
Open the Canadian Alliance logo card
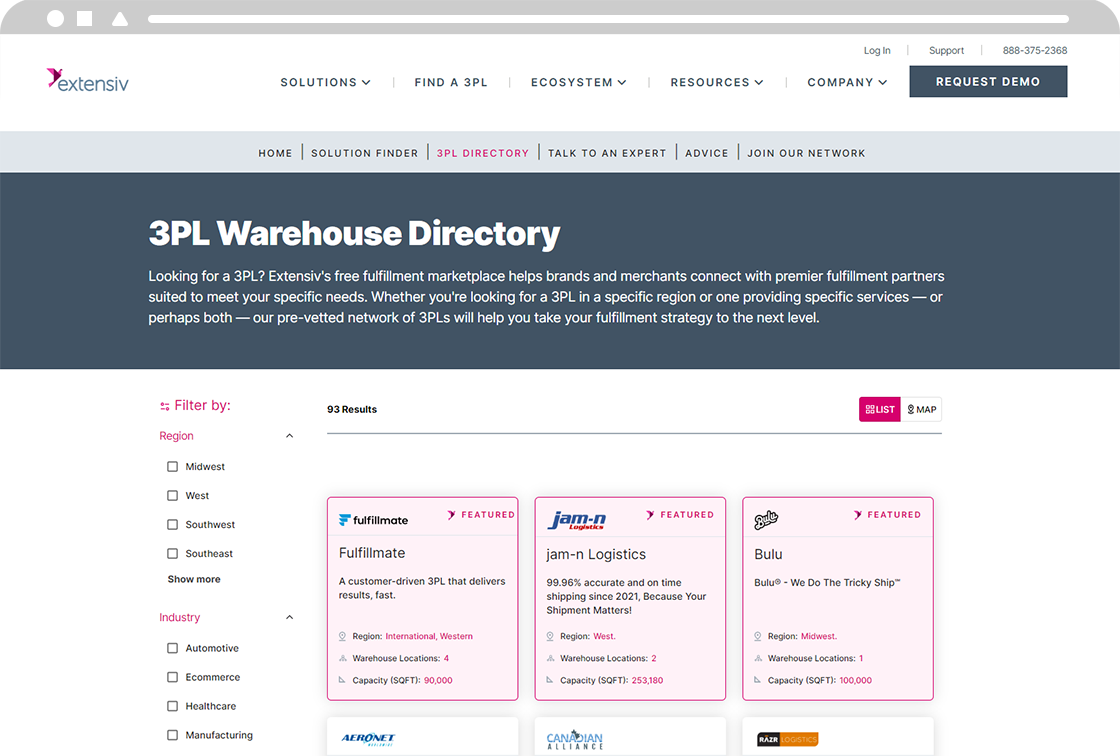click(575, 740)
